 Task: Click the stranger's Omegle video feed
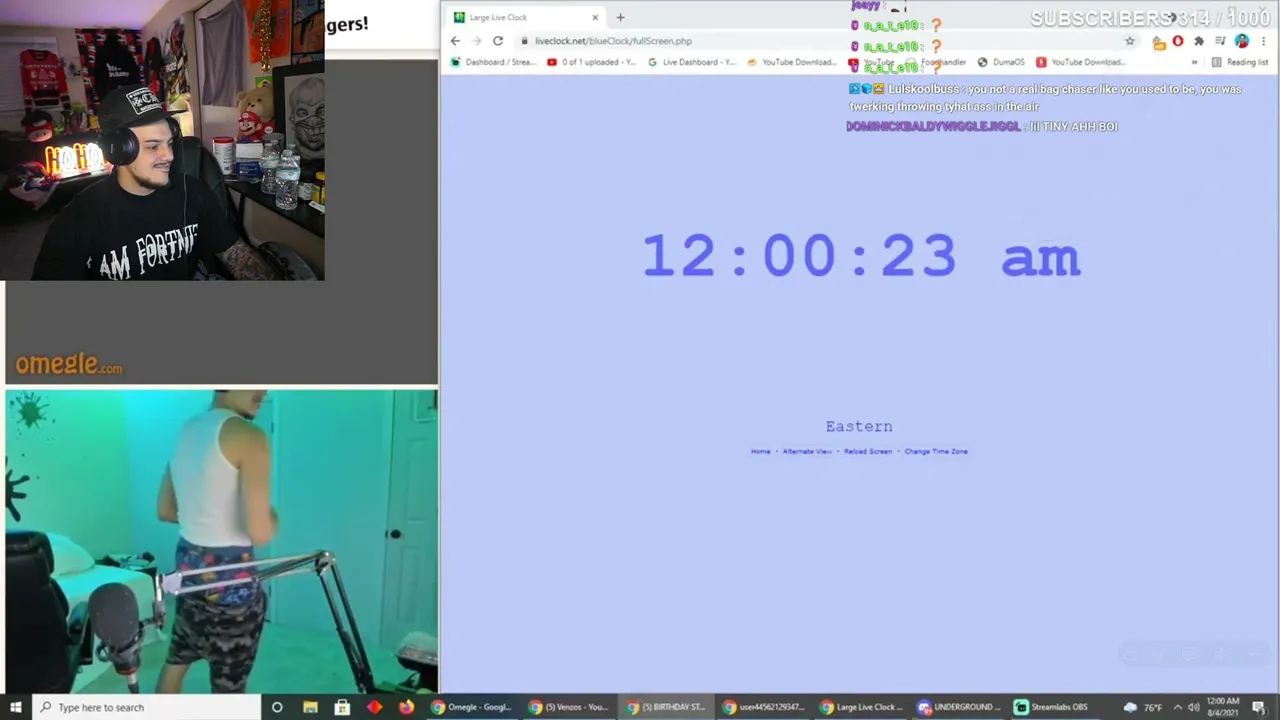[x=221, y=541]
